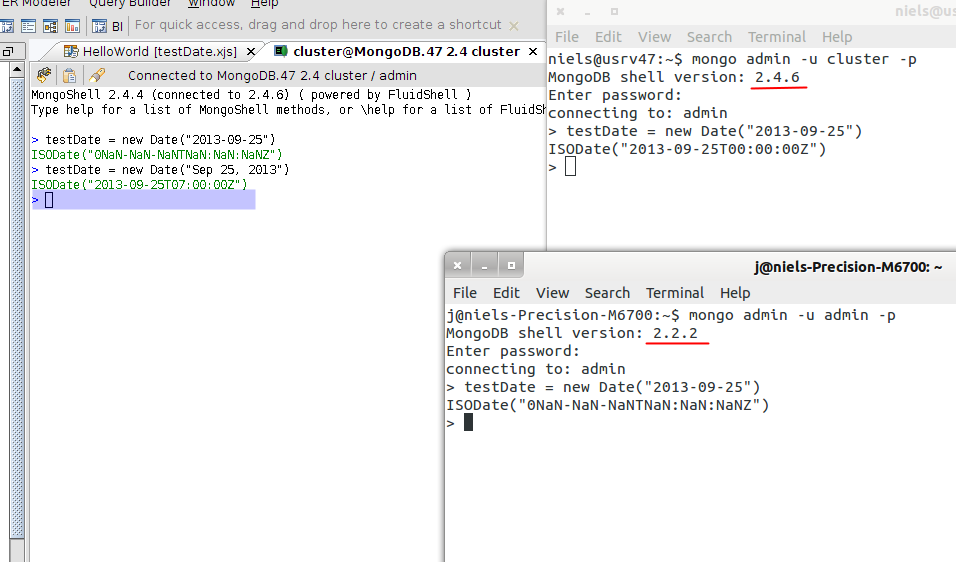
Task: Click the scroll up arrow of left scrollbar
Action: [x=17, y=70]
